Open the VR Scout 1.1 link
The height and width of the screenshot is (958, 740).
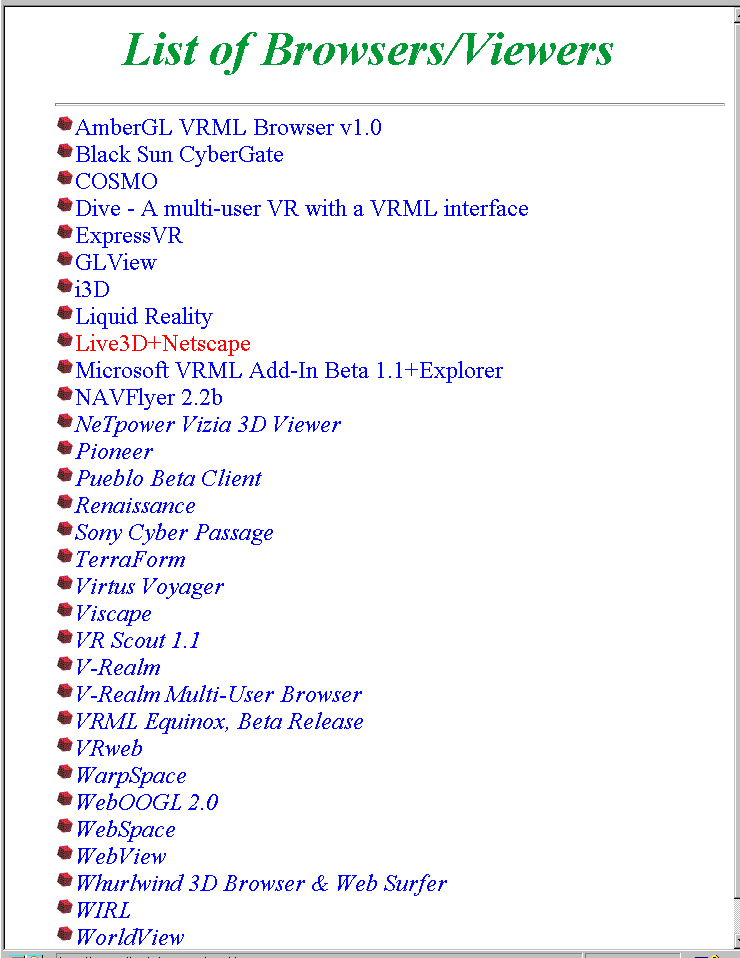point(137,640)
